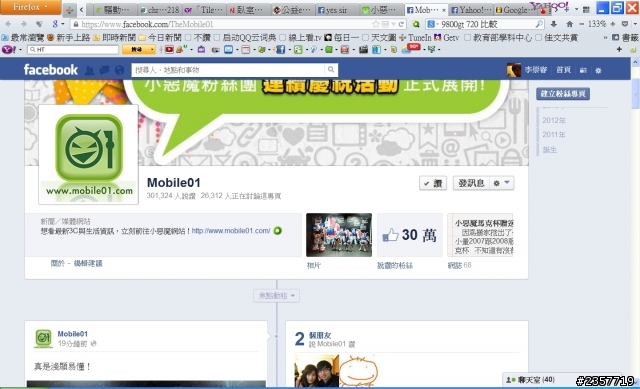Open the 教育部學科中心 bookmark
Viewport: 640px width, 389px height.
(498, 38)
